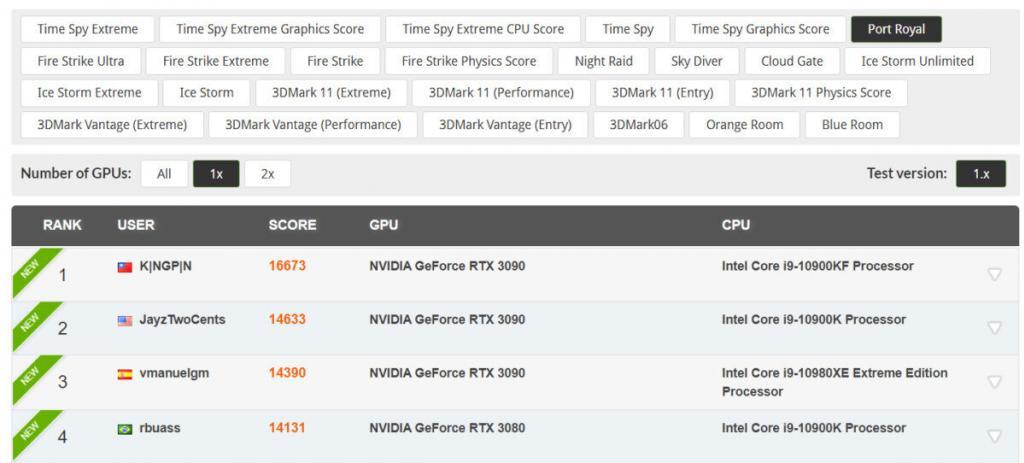Click the Spain flag icon beside vmanuelgm

tap(125, 374)
